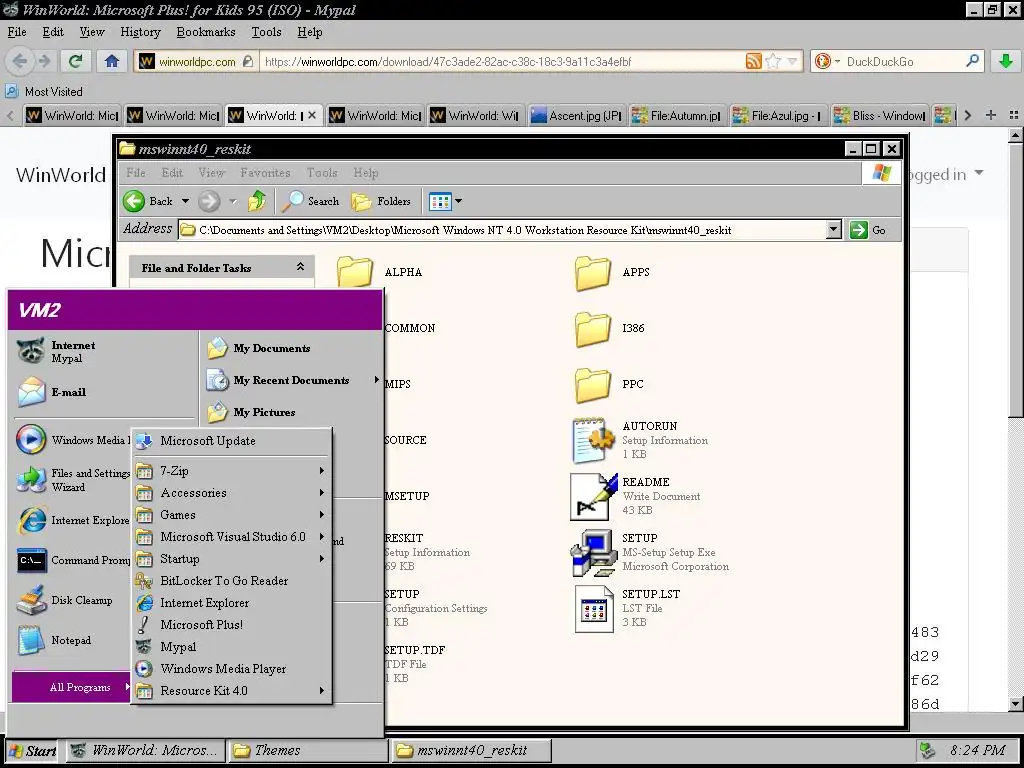Switch to the Bliss - Windows browser tab

[880, 116]
